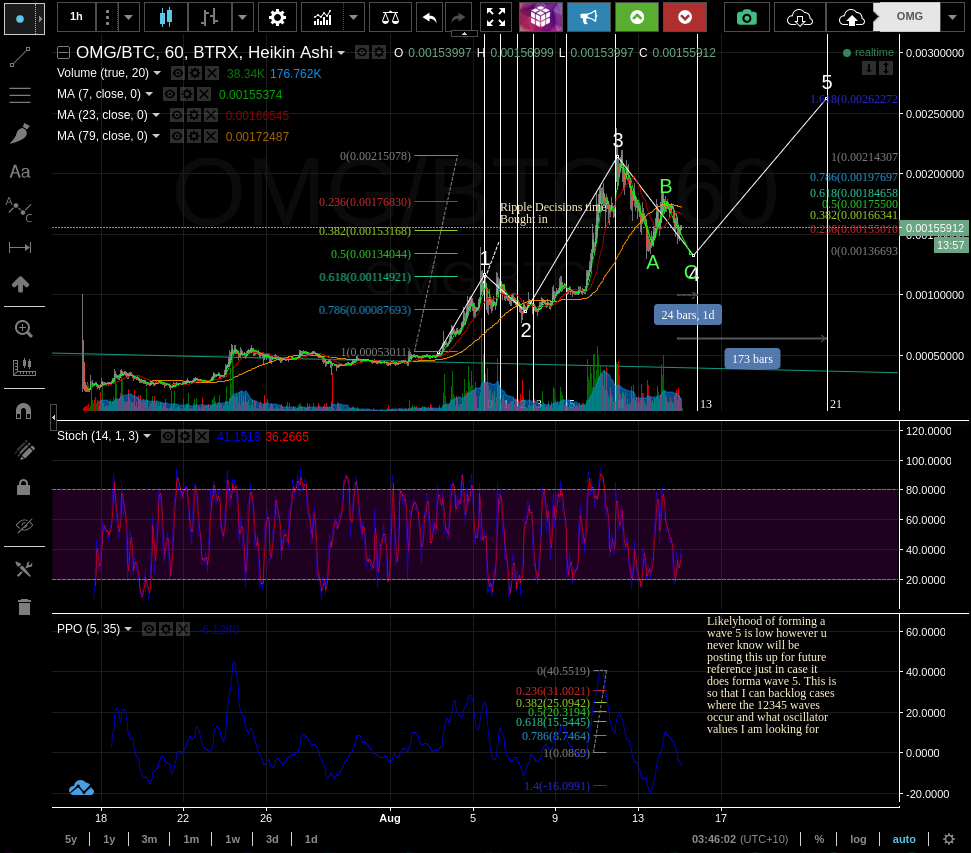Open compare symbols scales icon

(x=390, y=17)
